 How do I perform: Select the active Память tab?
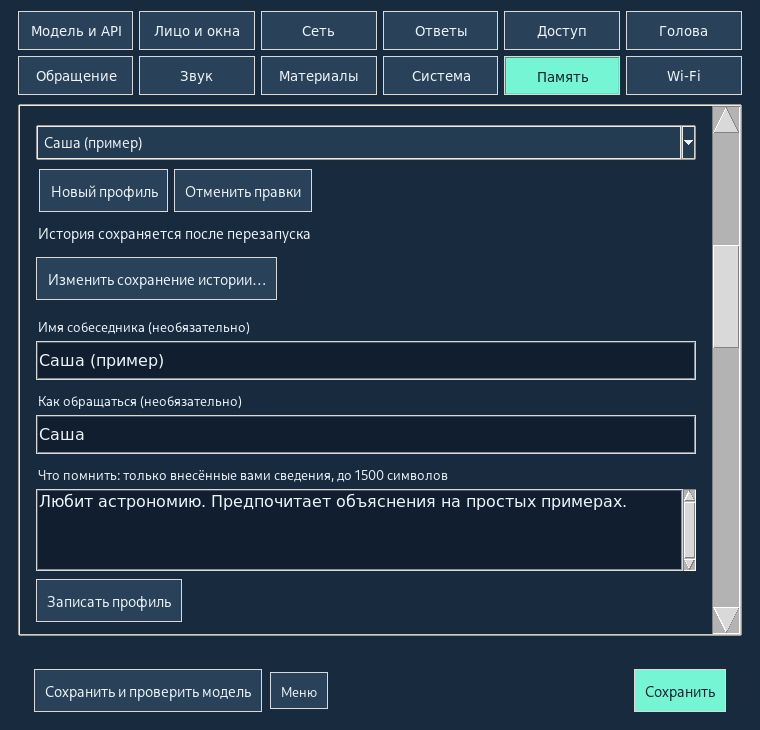562,76
